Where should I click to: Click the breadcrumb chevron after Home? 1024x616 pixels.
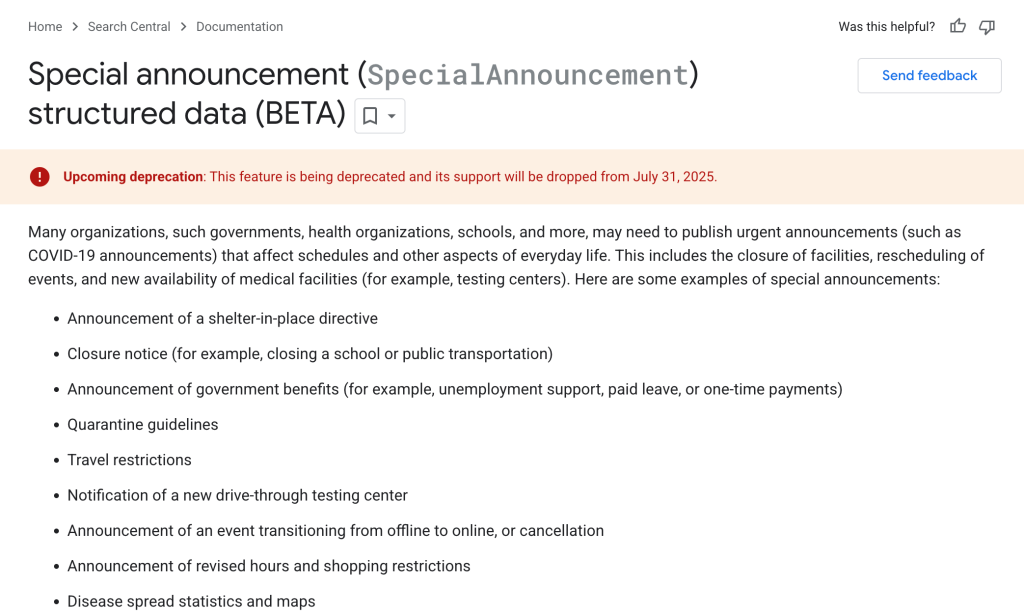point(72,26)
